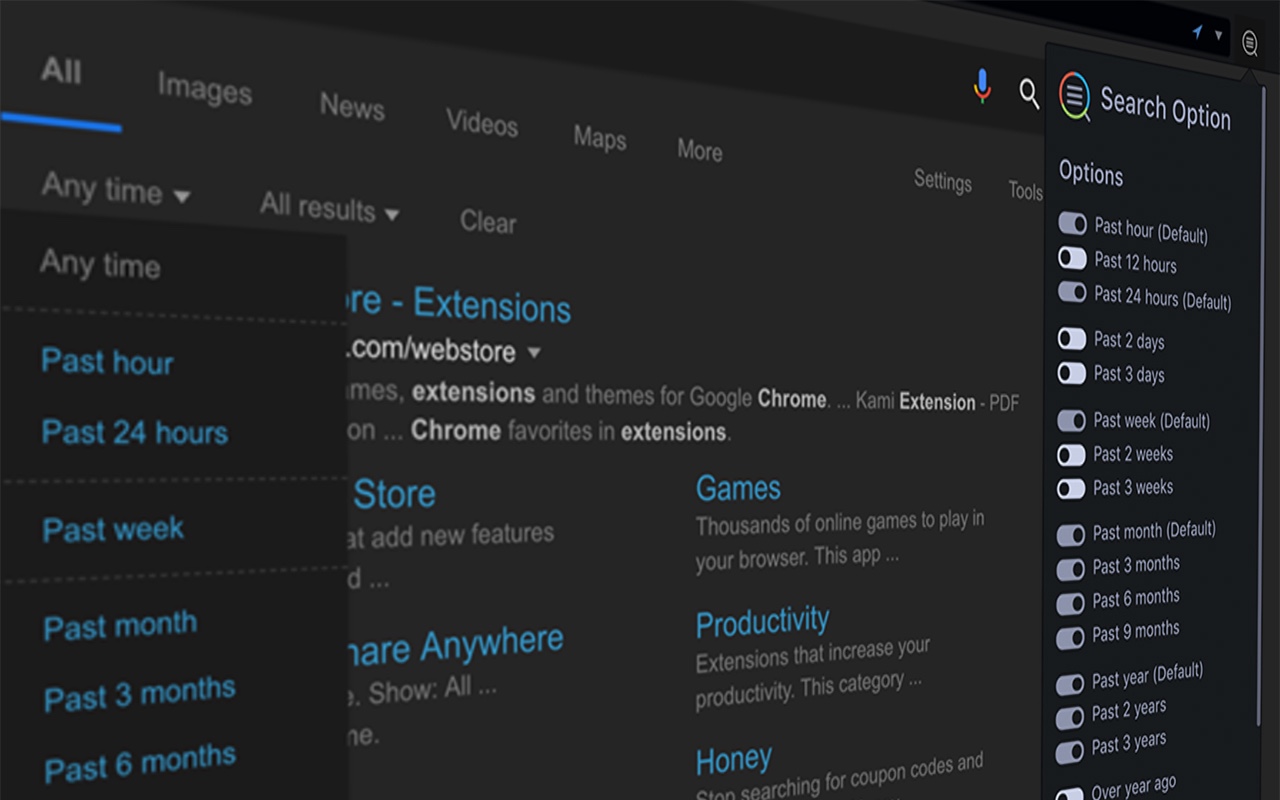Disable the Past 3 years toggle

coord(1070,751)
